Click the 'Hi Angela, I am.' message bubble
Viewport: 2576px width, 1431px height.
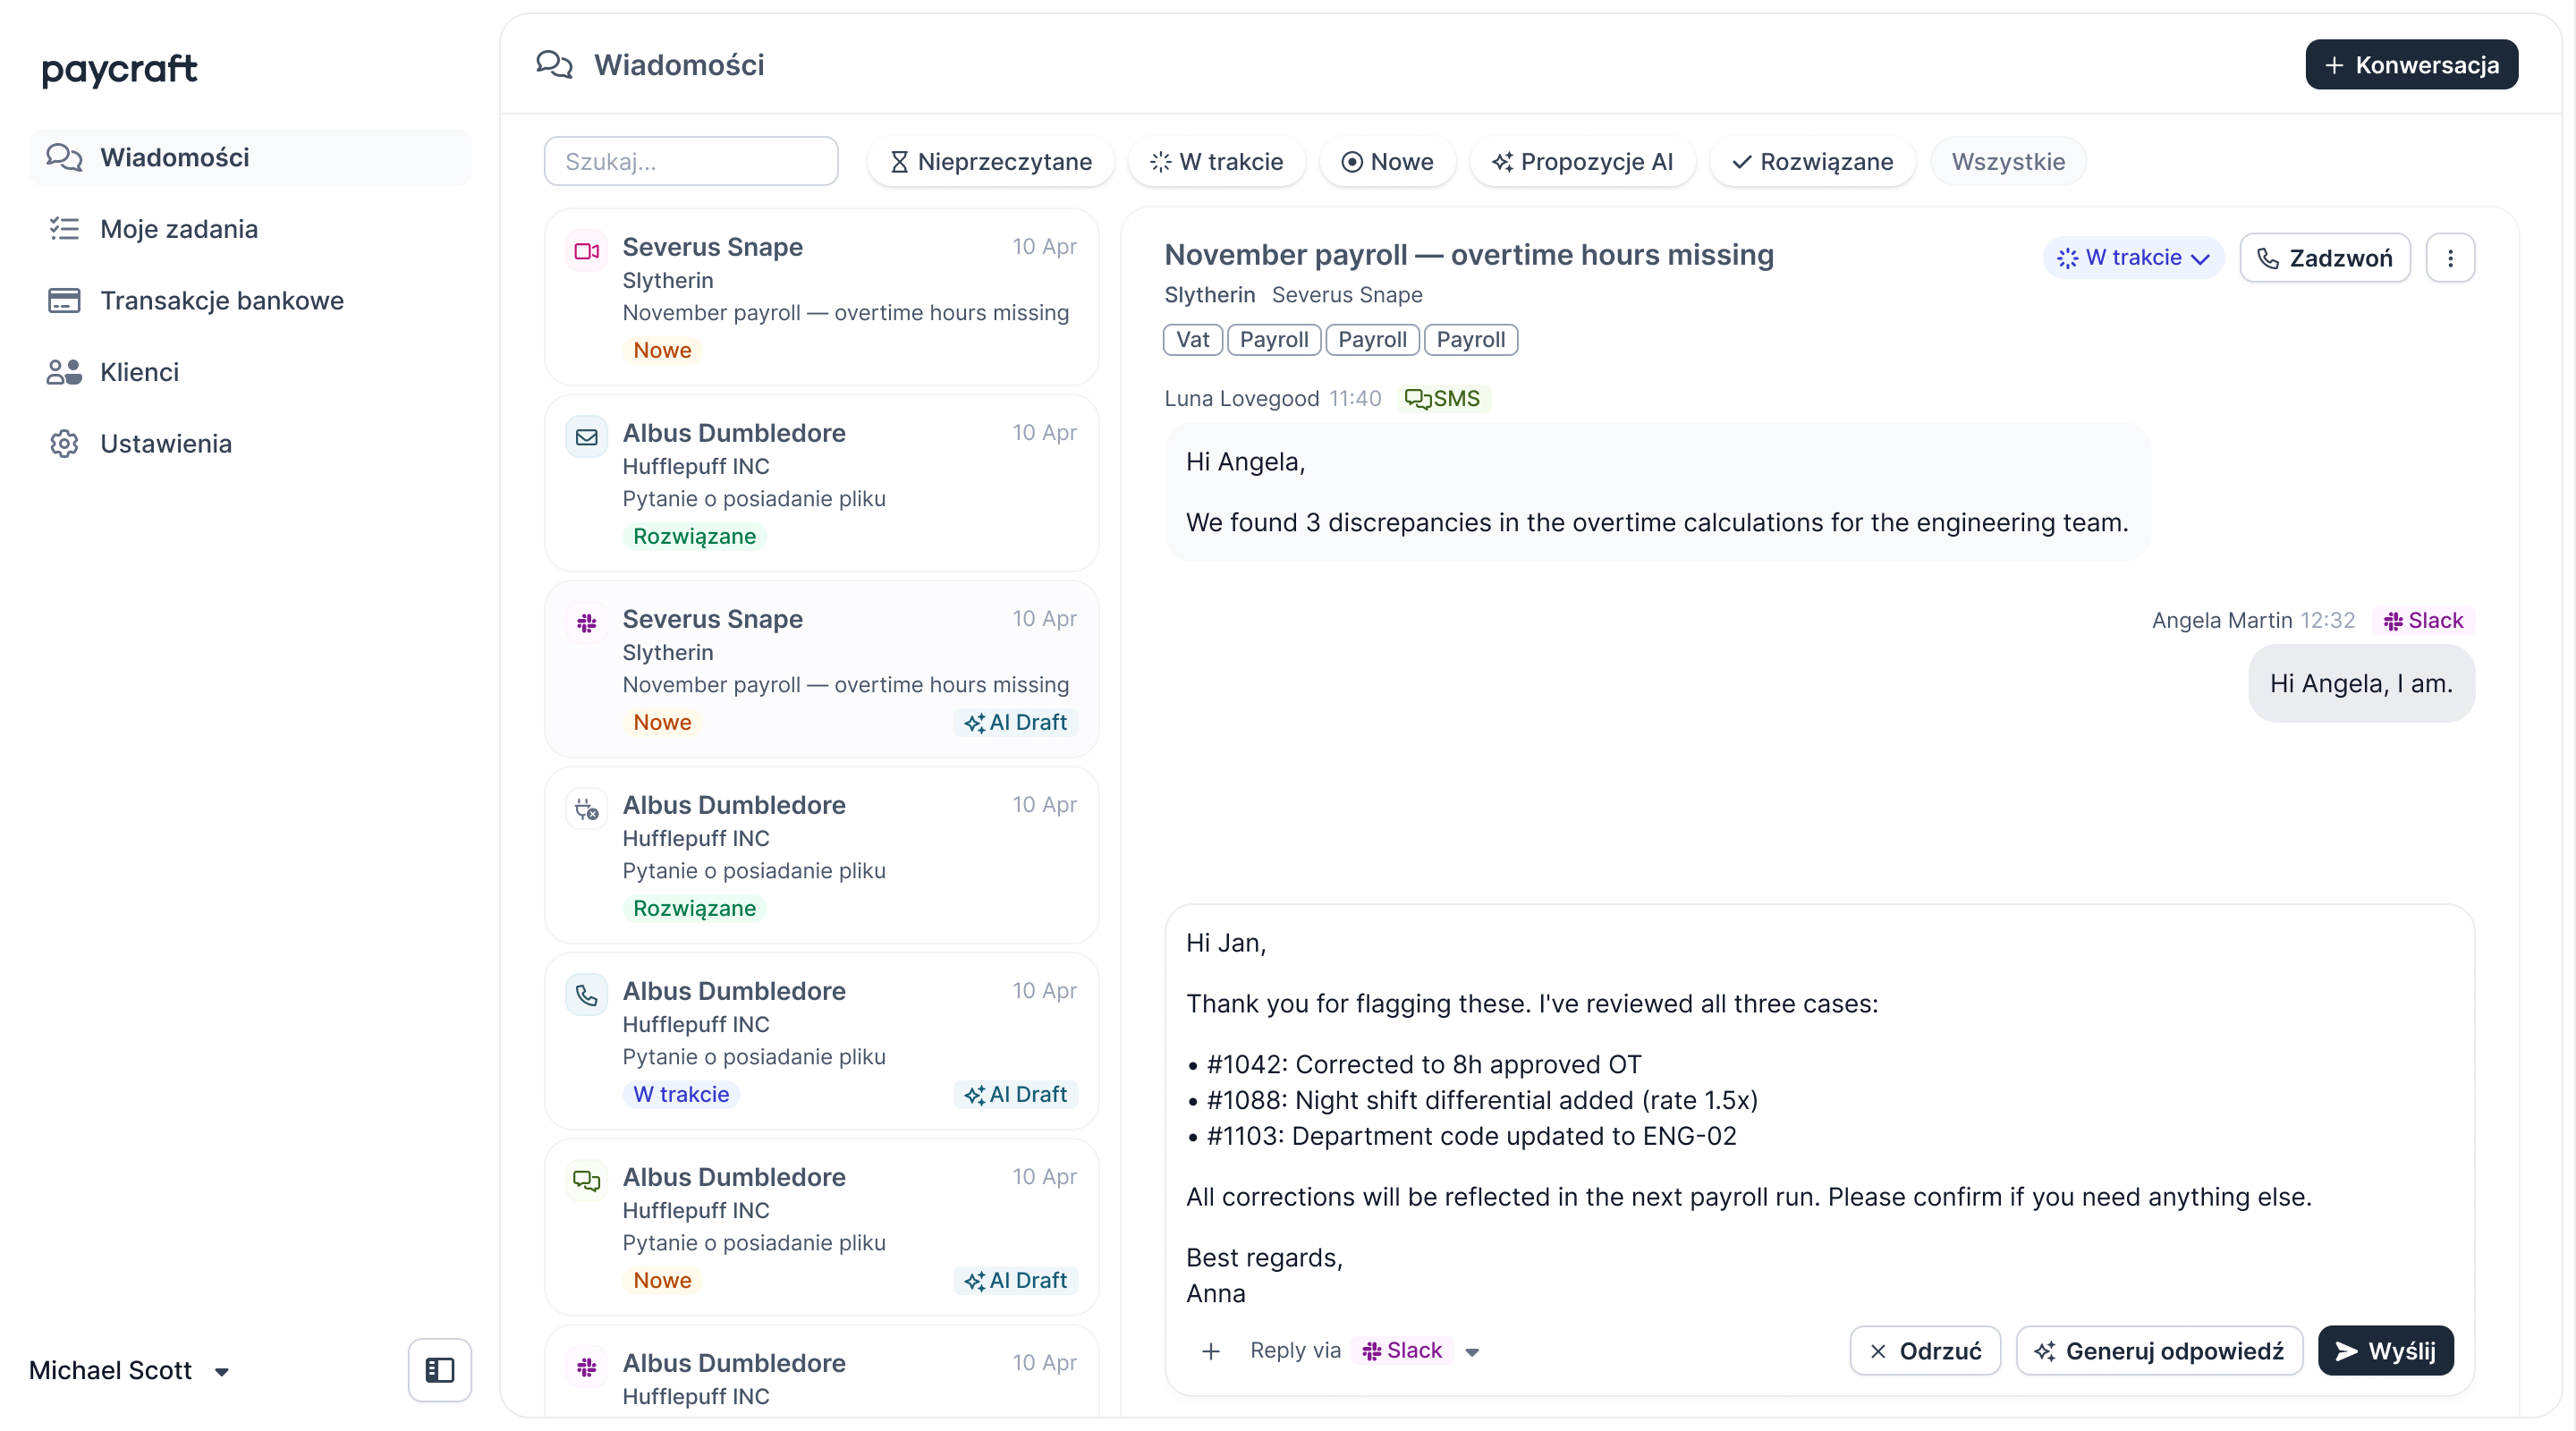[2361, 683]
